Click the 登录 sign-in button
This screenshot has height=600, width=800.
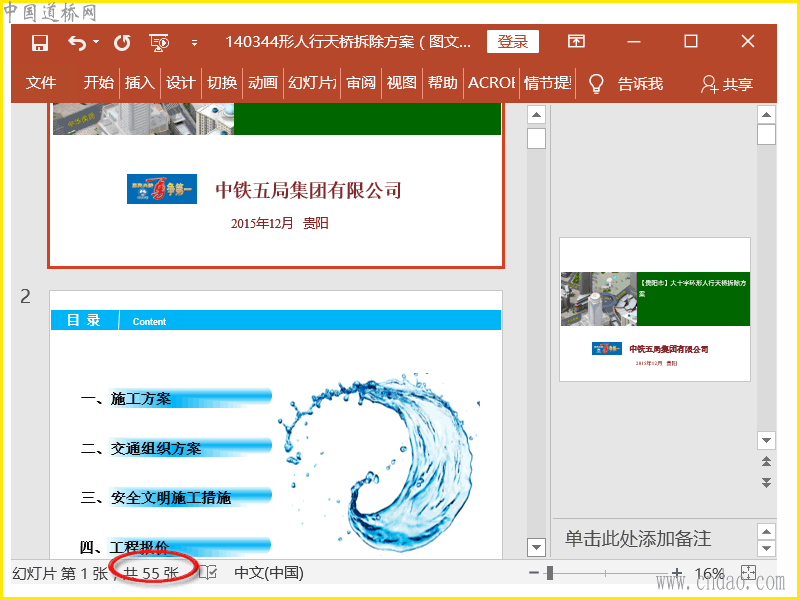click(x=513, y=41)
